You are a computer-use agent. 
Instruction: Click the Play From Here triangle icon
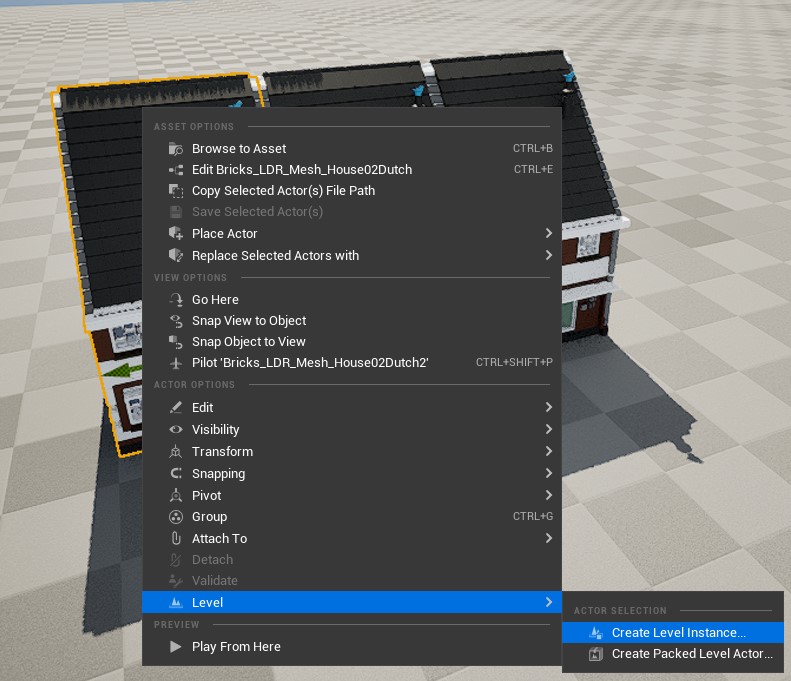[176, 646]
